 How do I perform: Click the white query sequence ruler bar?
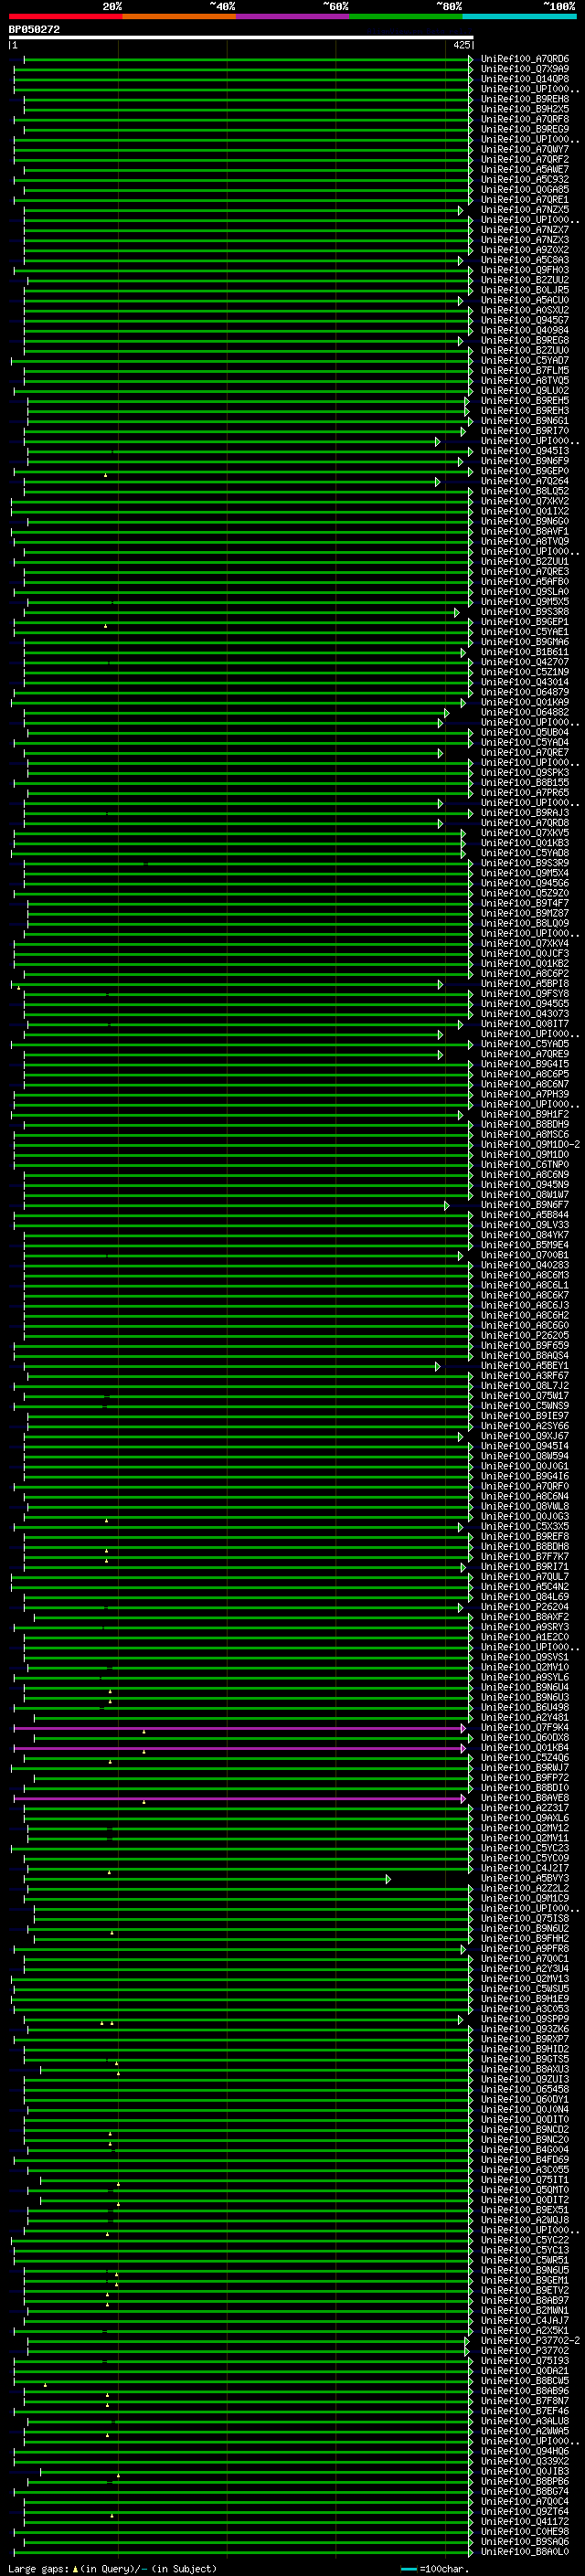[x=241, y=38]
